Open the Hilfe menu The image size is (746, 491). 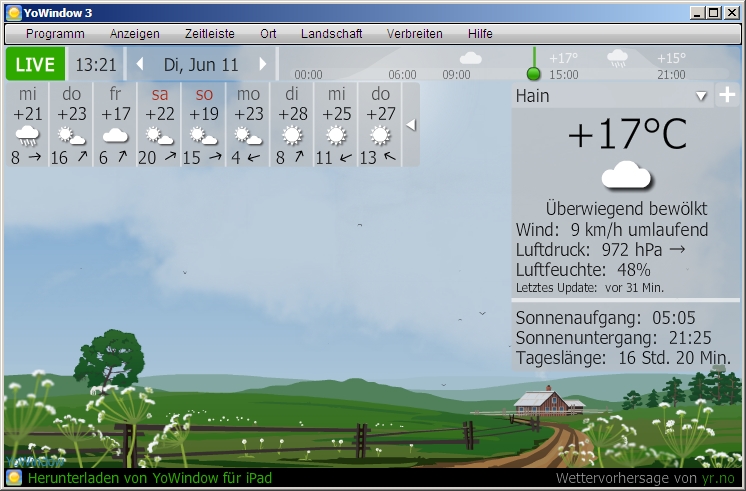480,34
